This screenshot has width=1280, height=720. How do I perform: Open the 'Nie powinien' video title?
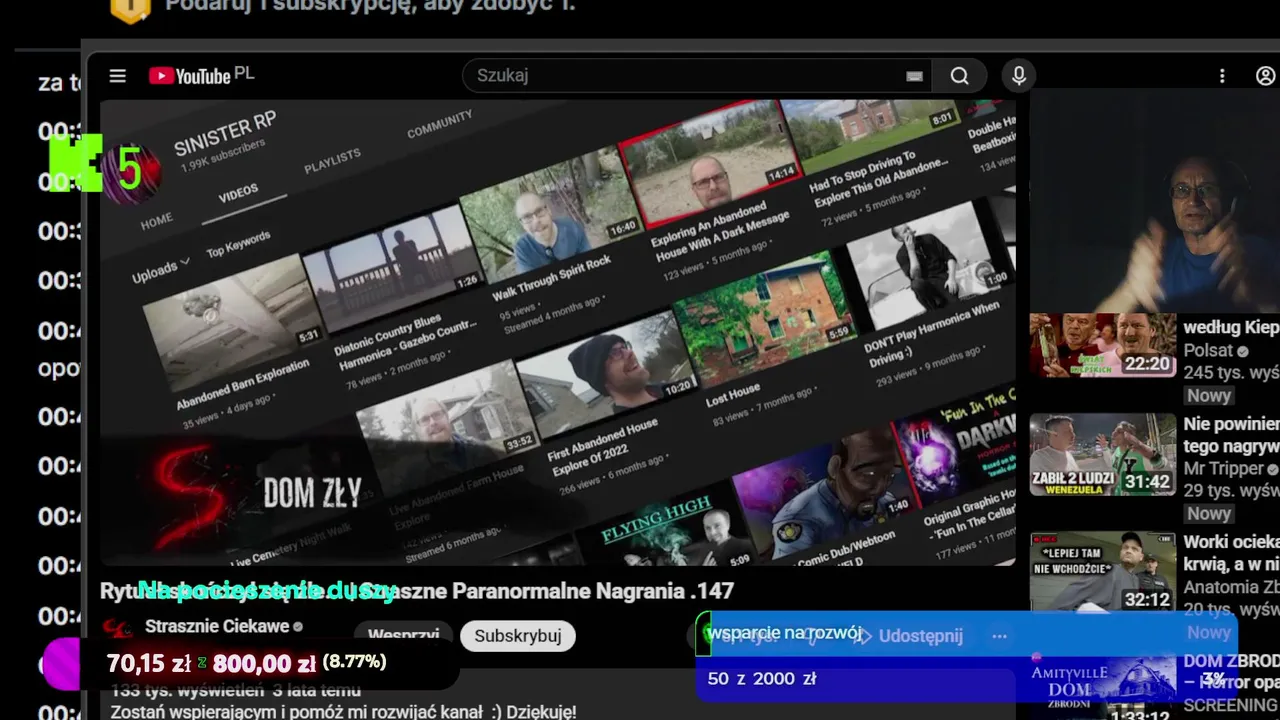coord(1231,435)
